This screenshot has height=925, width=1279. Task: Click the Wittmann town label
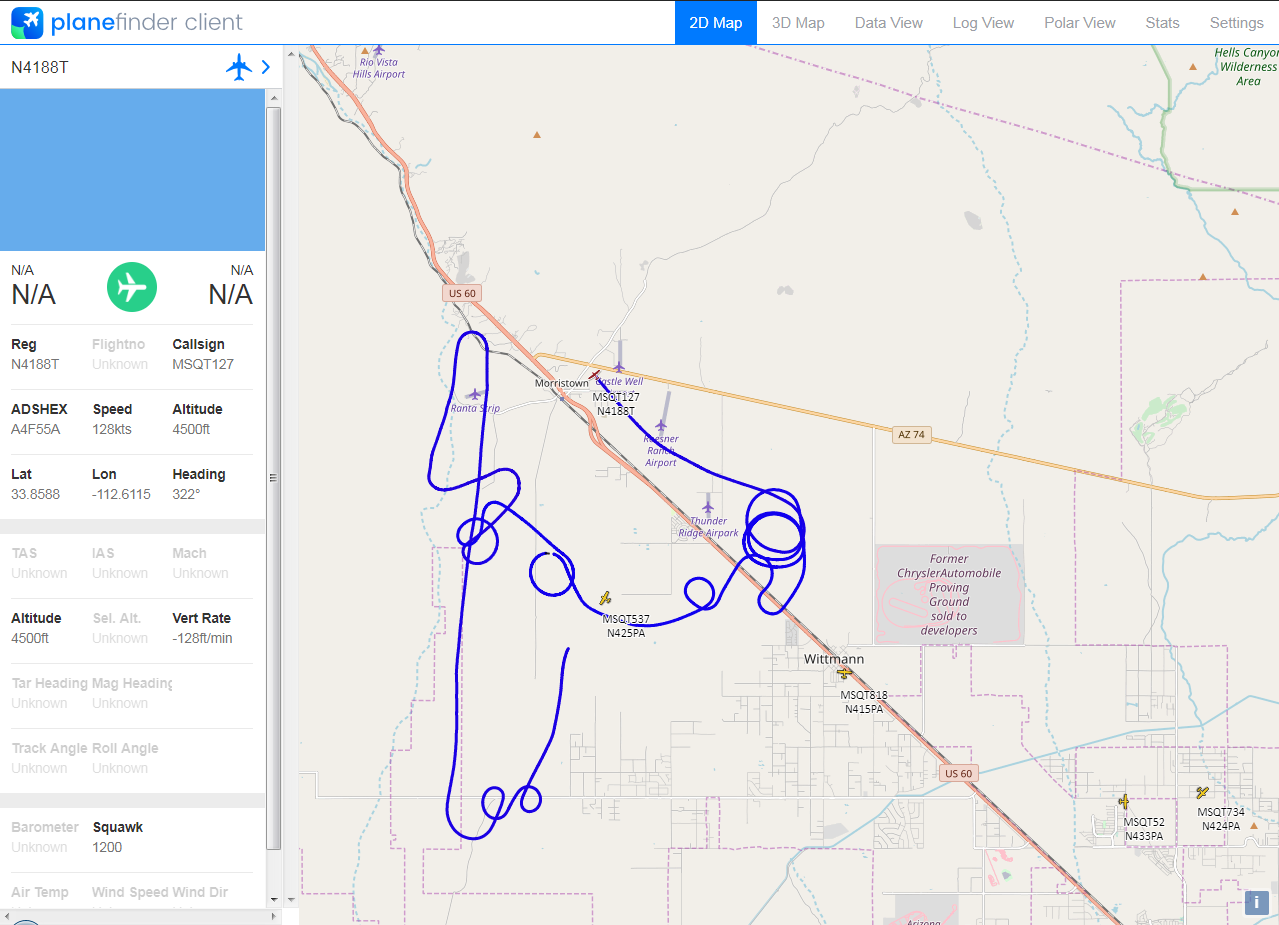tap(834, 659)
